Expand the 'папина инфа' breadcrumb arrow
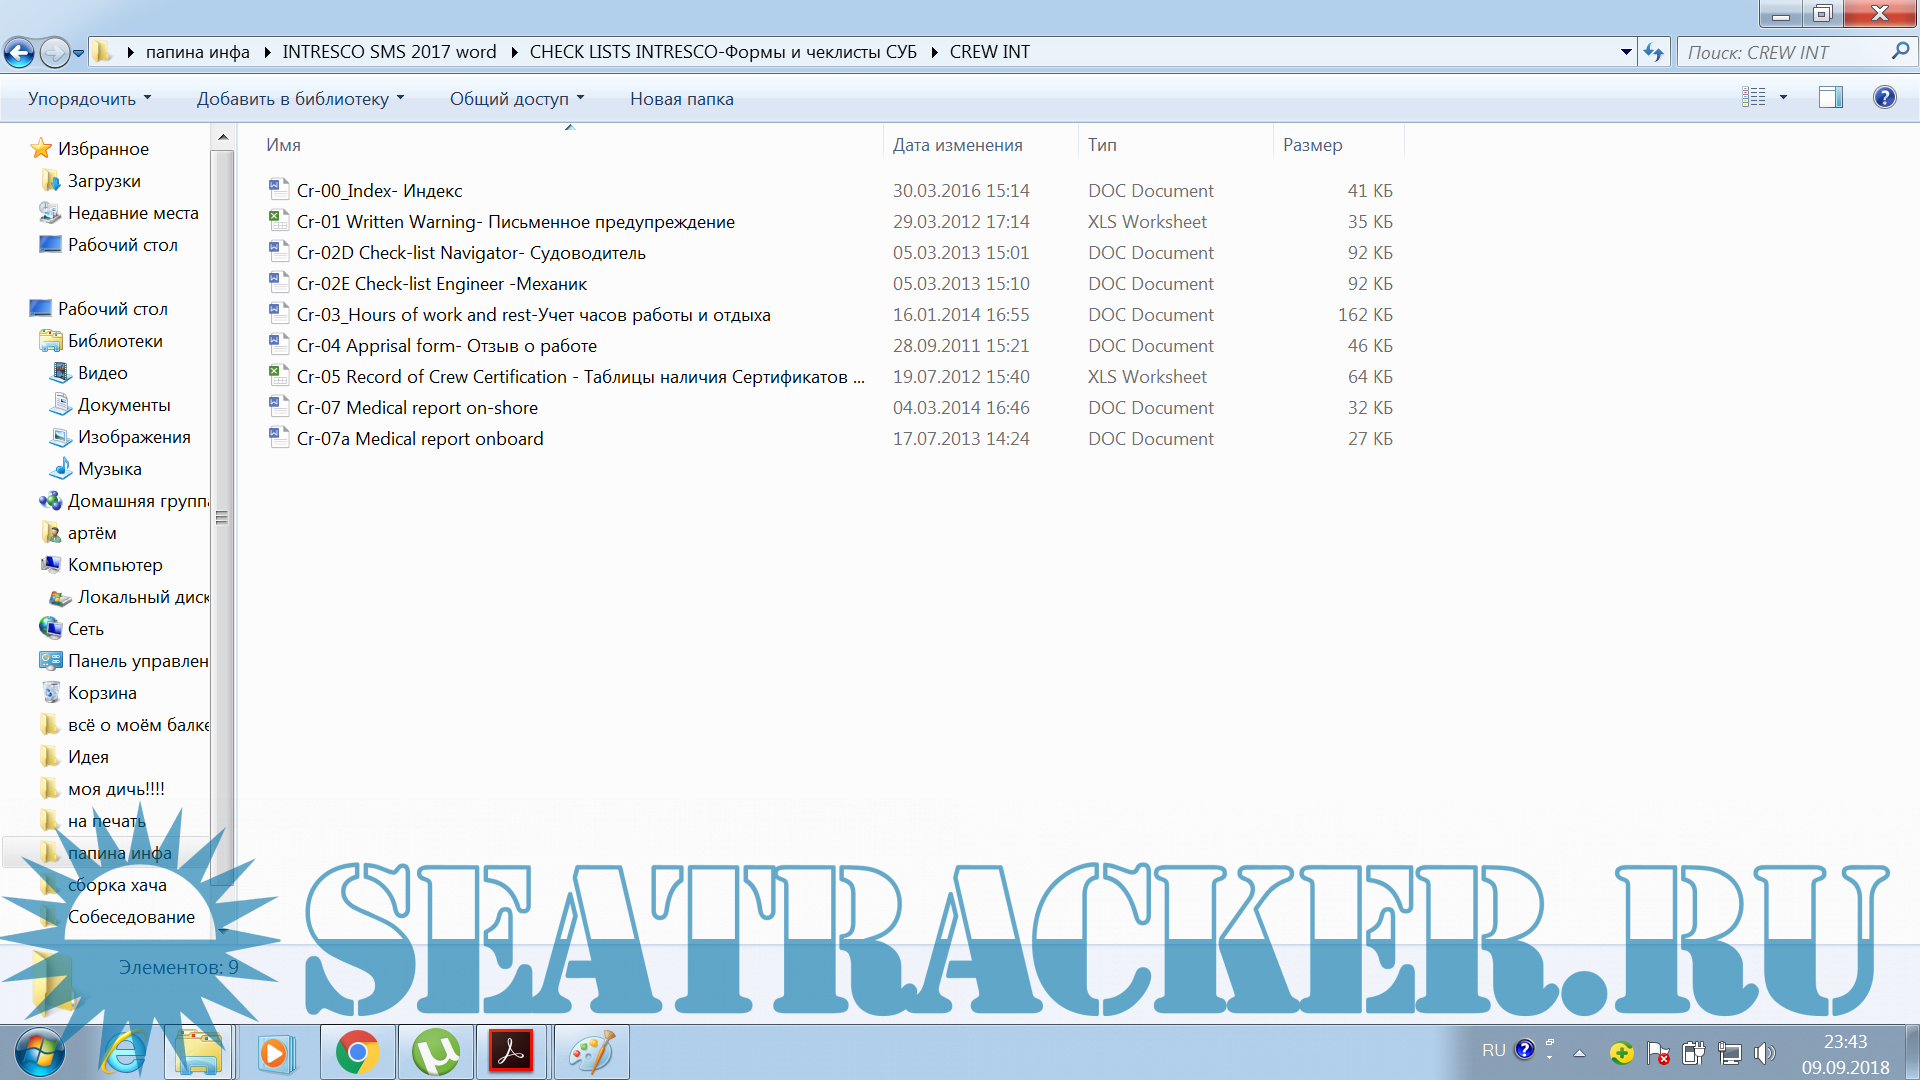 pos(267,52)
